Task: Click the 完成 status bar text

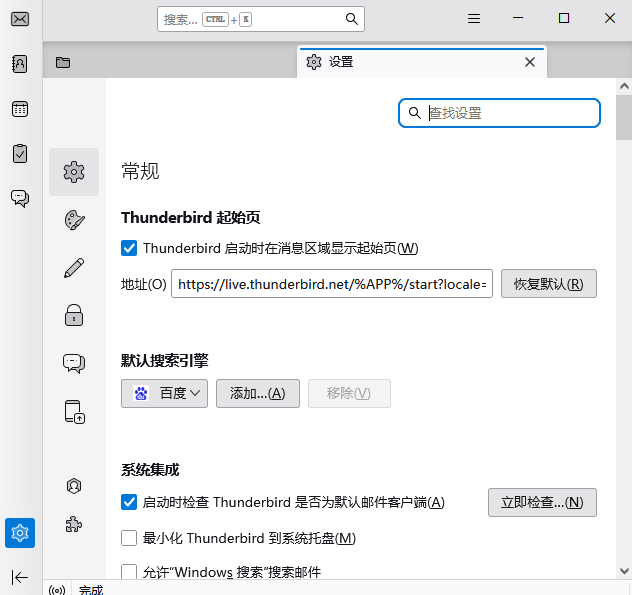Action: tap(91, 590)
